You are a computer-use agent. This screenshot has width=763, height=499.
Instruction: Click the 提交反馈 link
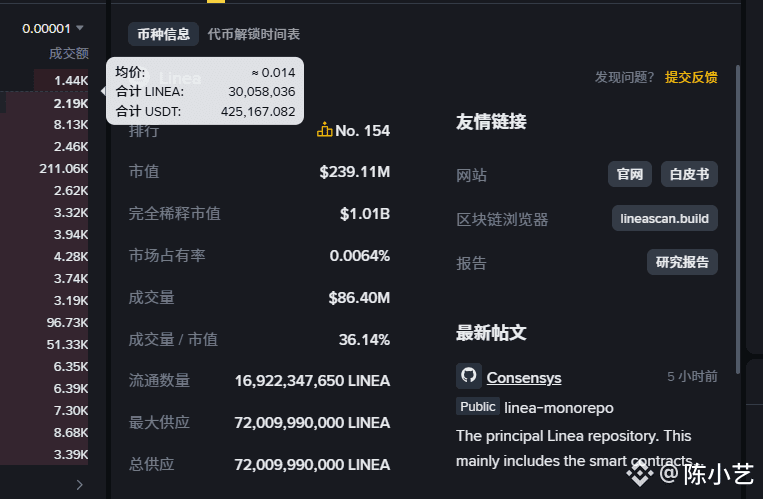[x=691, y=77]
